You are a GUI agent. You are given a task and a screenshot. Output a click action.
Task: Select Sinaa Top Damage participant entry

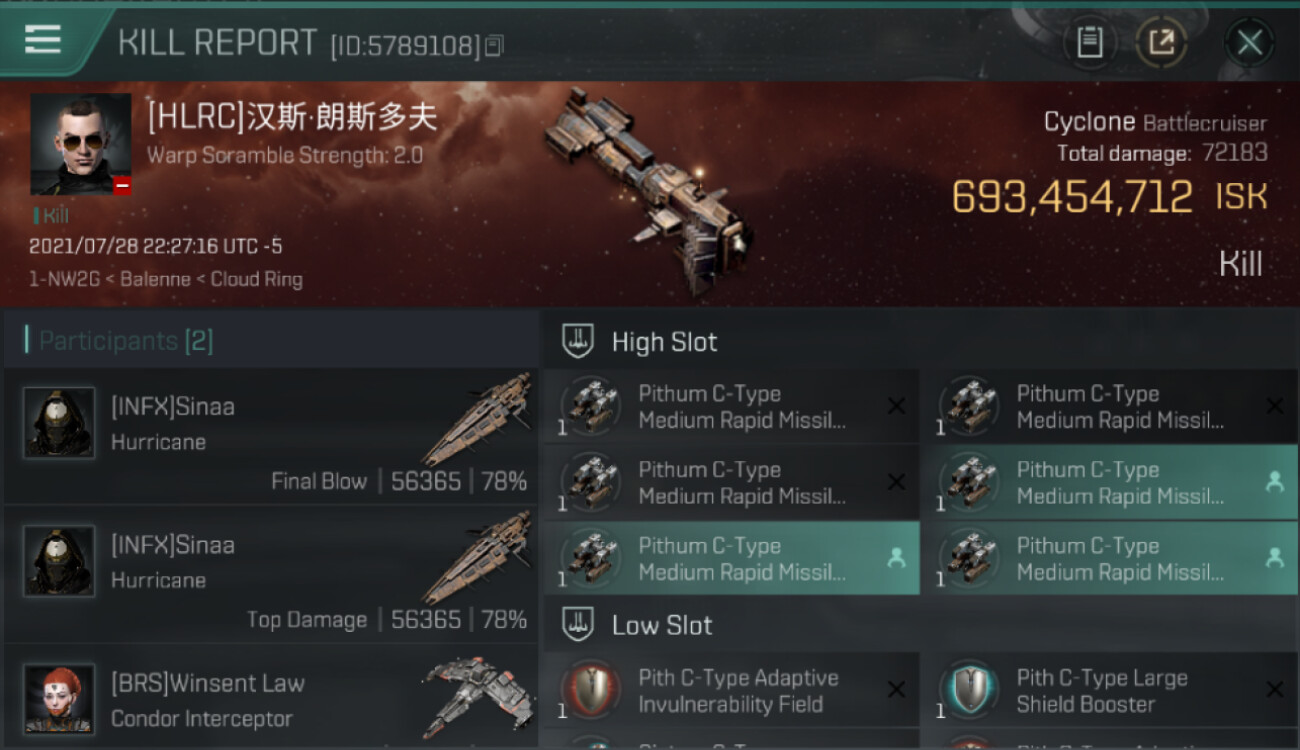(270, 575)
